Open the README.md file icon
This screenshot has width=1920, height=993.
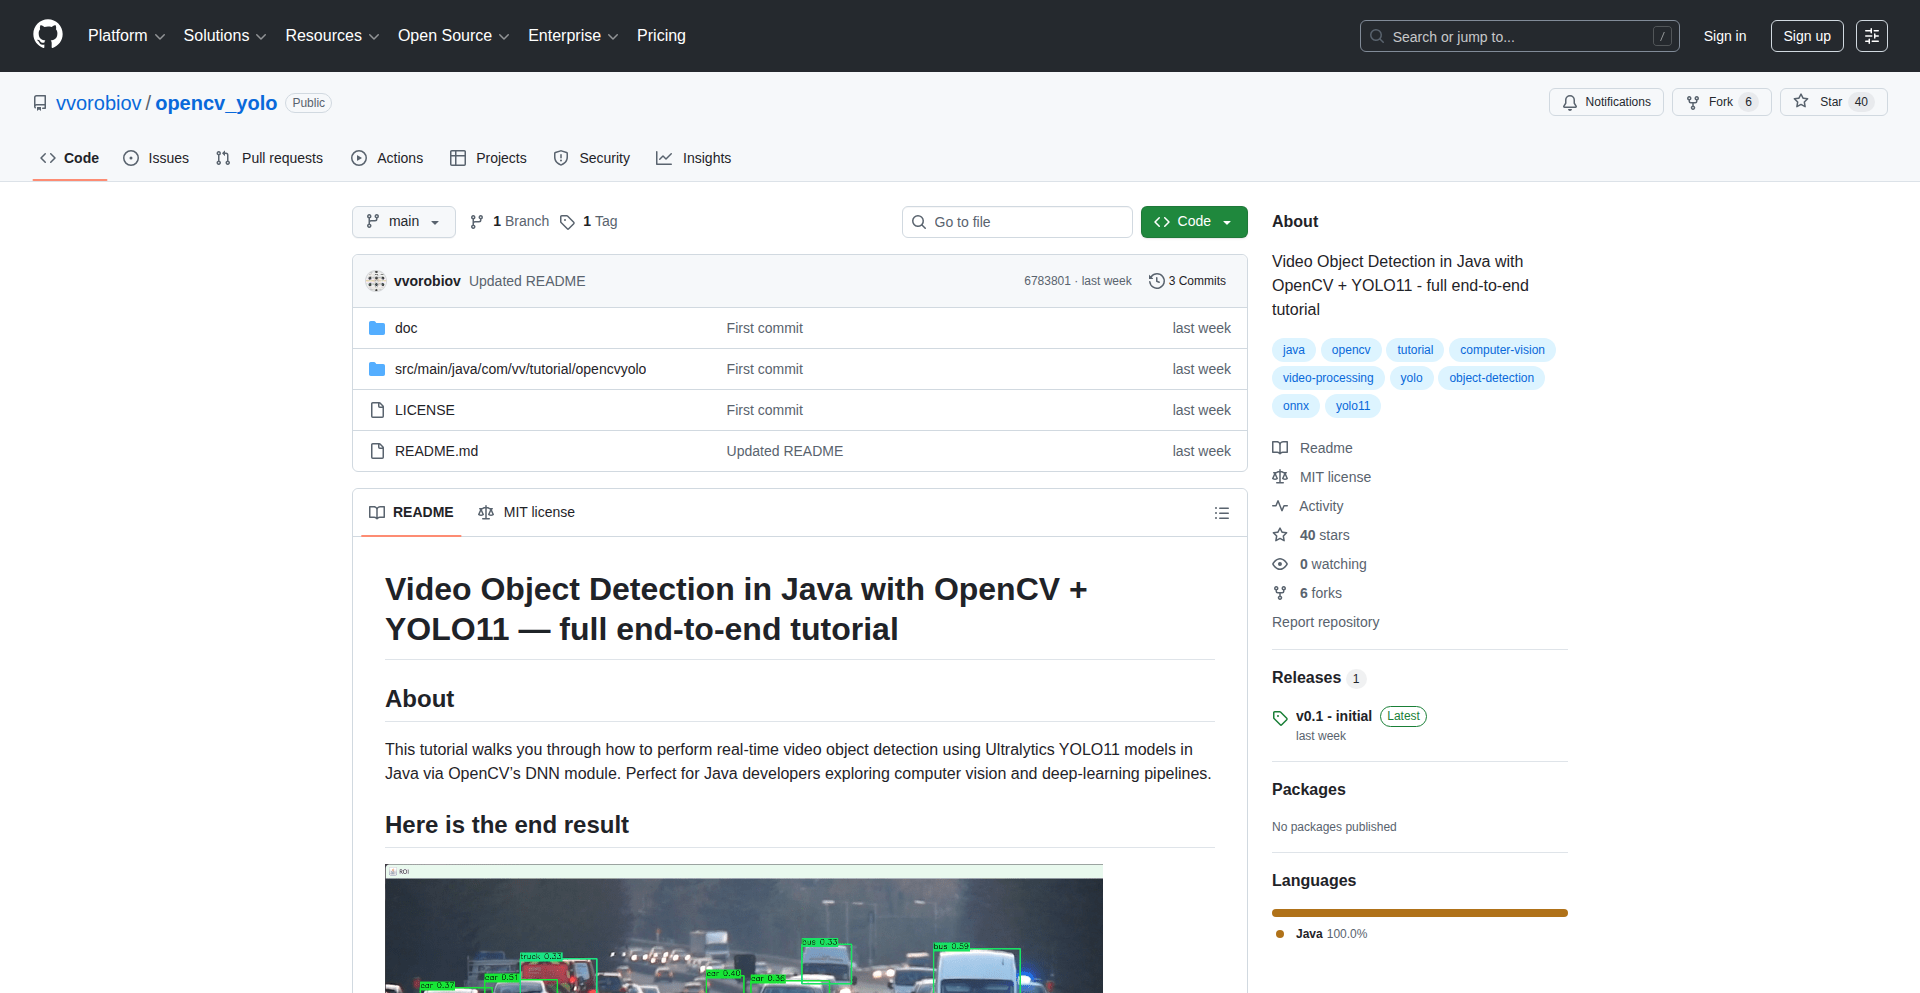(x=377, y=451)
